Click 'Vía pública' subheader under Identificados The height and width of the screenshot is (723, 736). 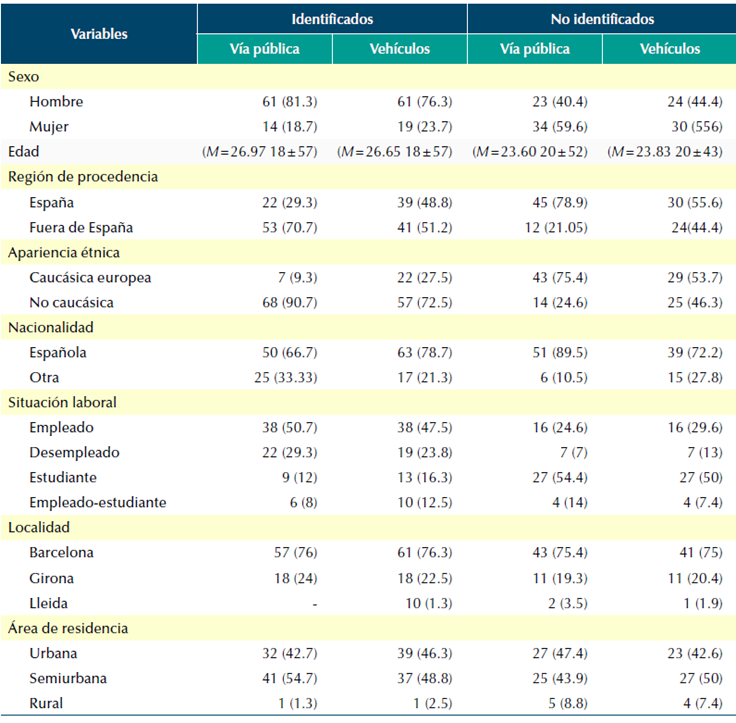point(265,49)
